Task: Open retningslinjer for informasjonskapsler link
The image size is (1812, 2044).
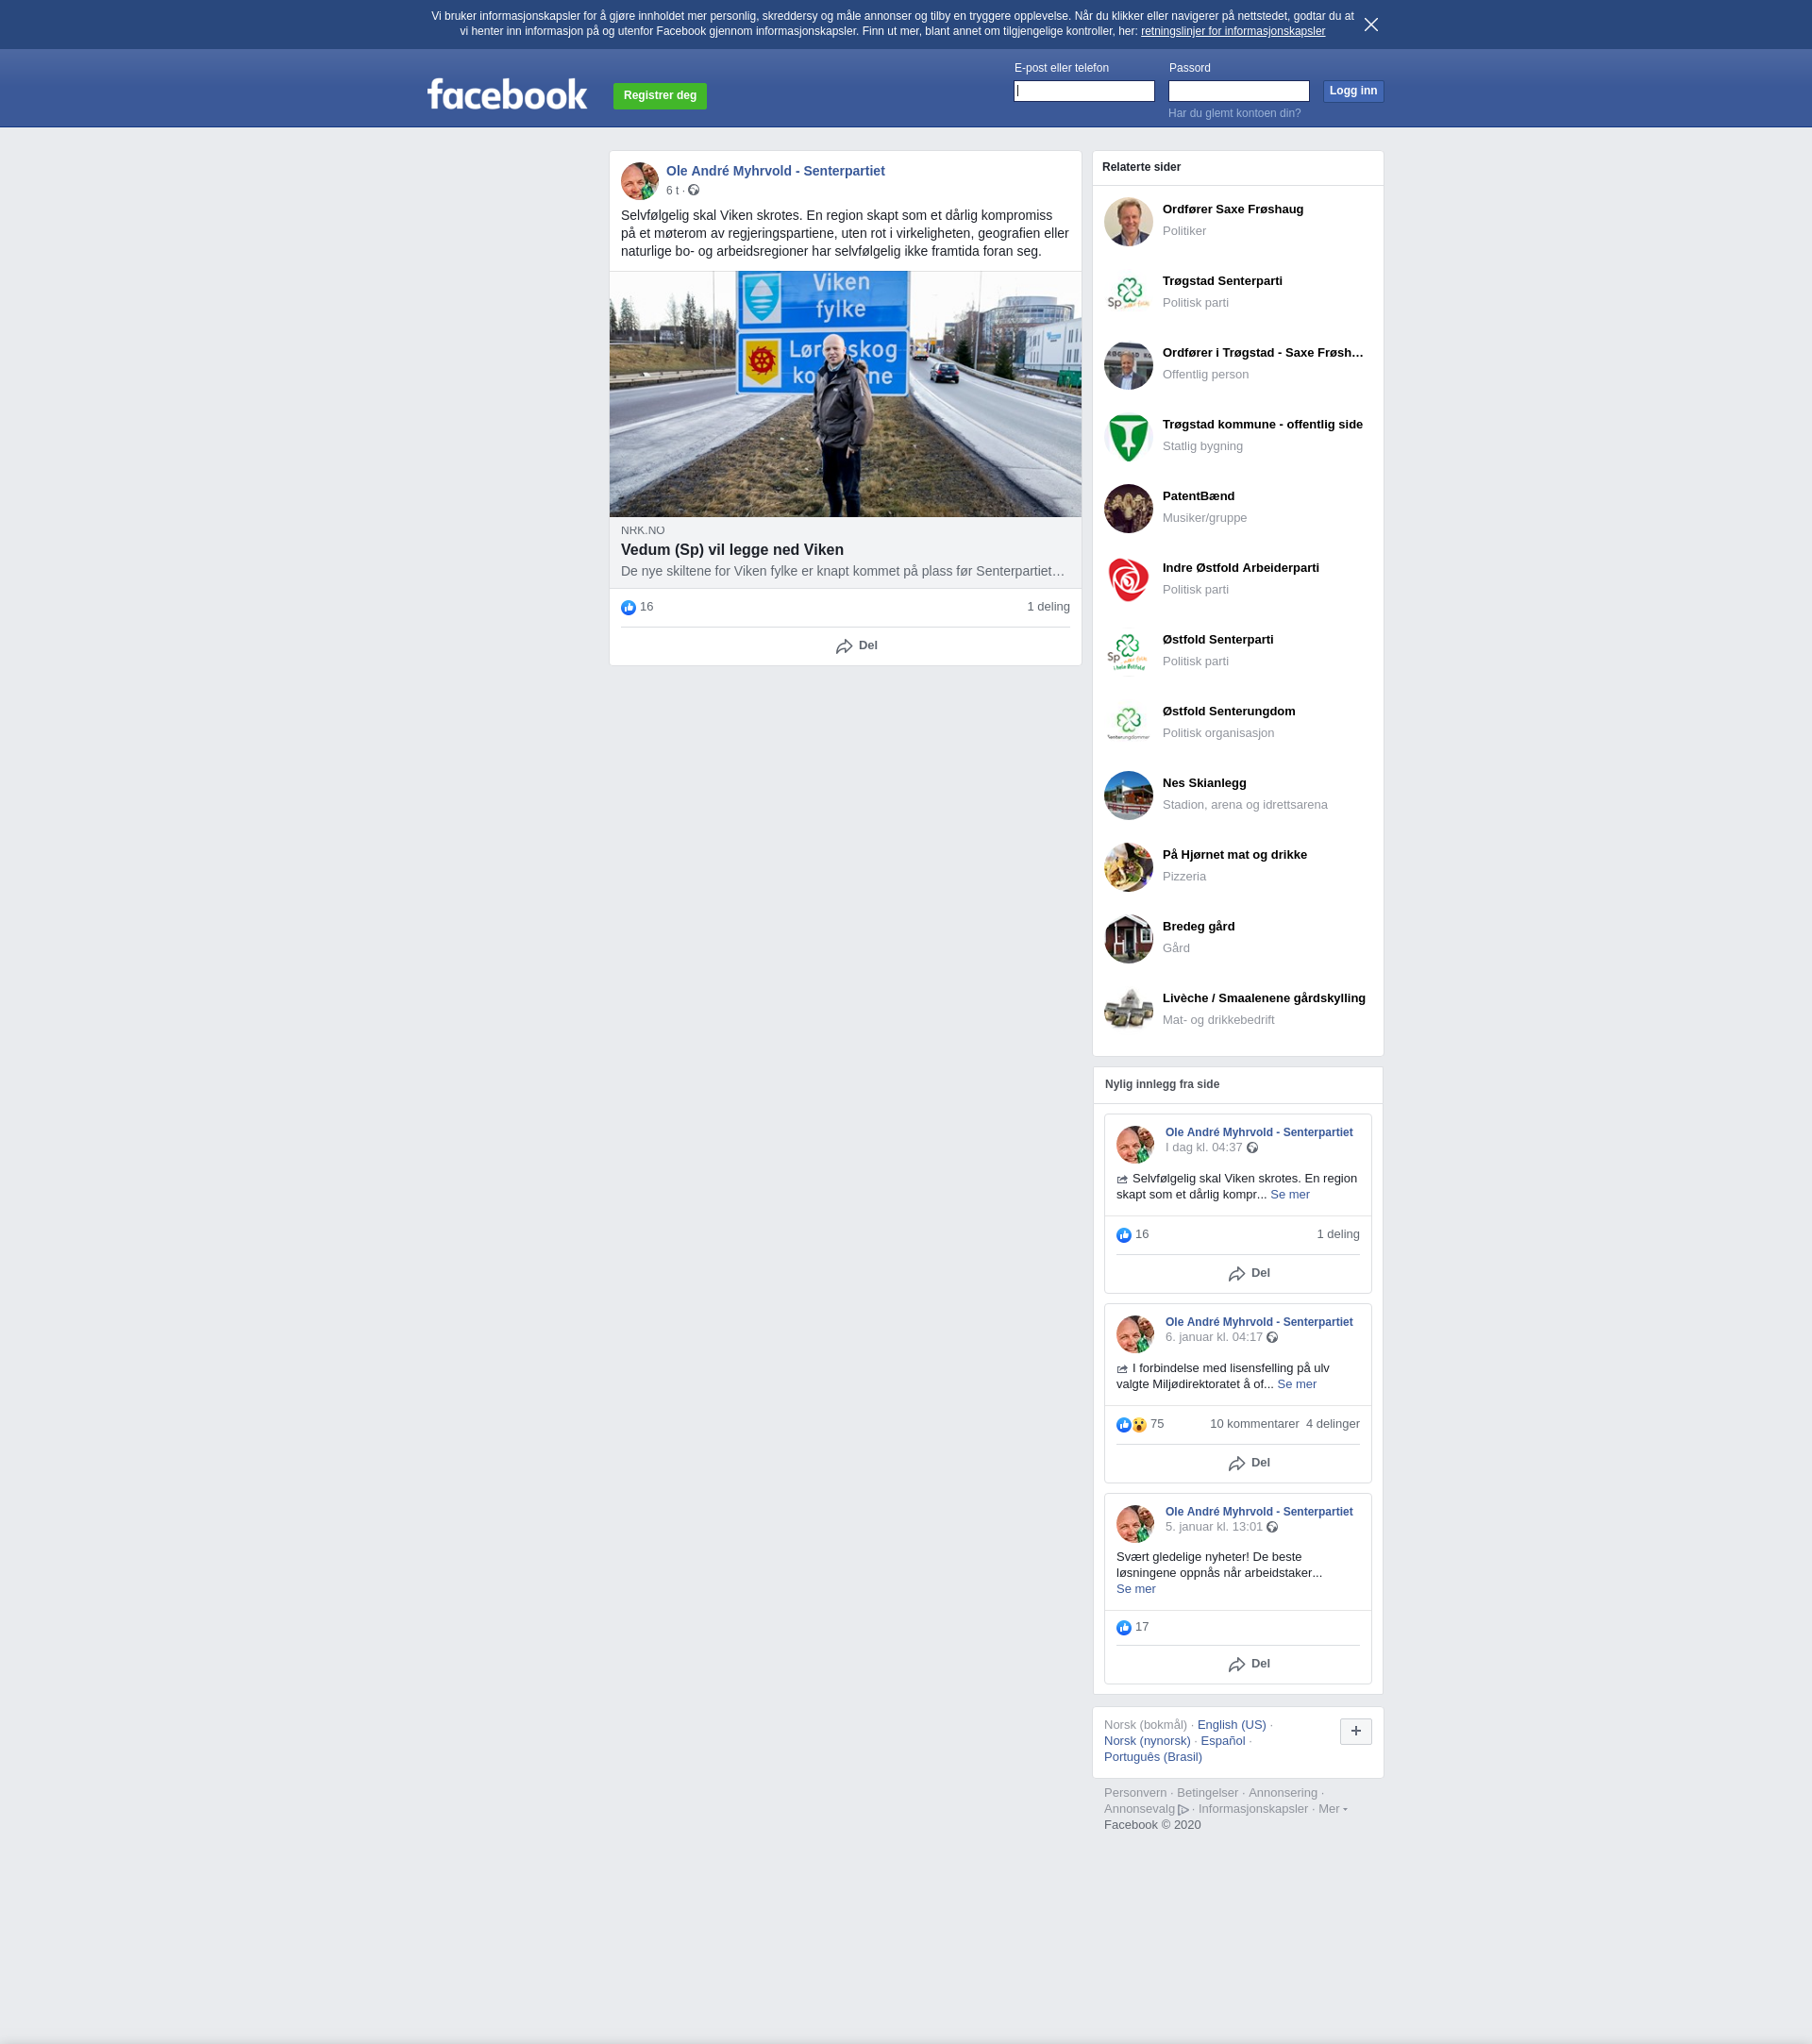Action: pyautogui.click(x=1232, y=31)
